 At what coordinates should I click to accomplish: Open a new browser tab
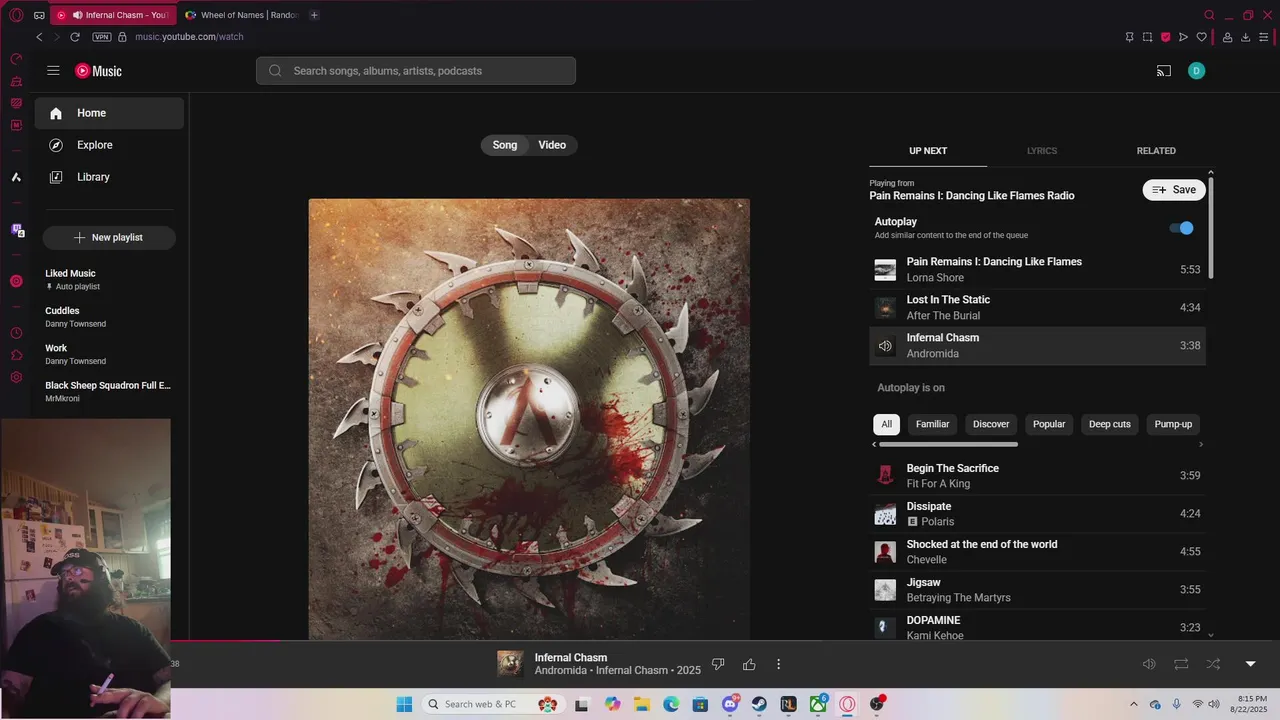314,15
